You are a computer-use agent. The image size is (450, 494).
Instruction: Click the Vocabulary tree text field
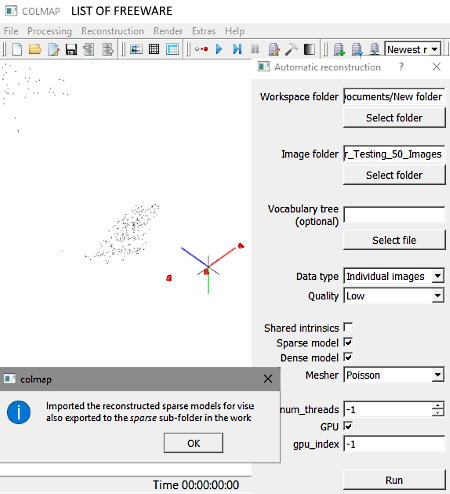click(394, 215)
